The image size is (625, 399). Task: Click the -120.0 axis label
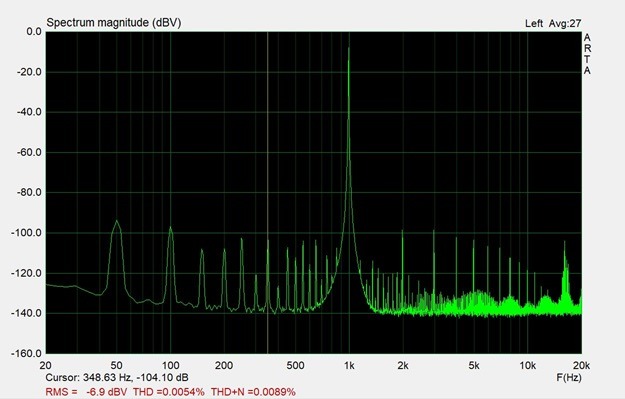click(x=26, y=273)
